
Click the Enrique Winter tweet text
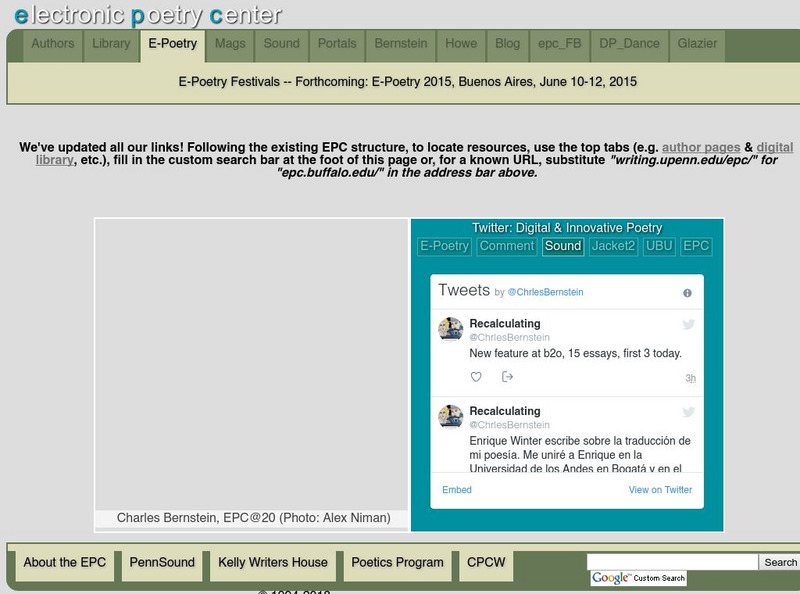(580, 454)
